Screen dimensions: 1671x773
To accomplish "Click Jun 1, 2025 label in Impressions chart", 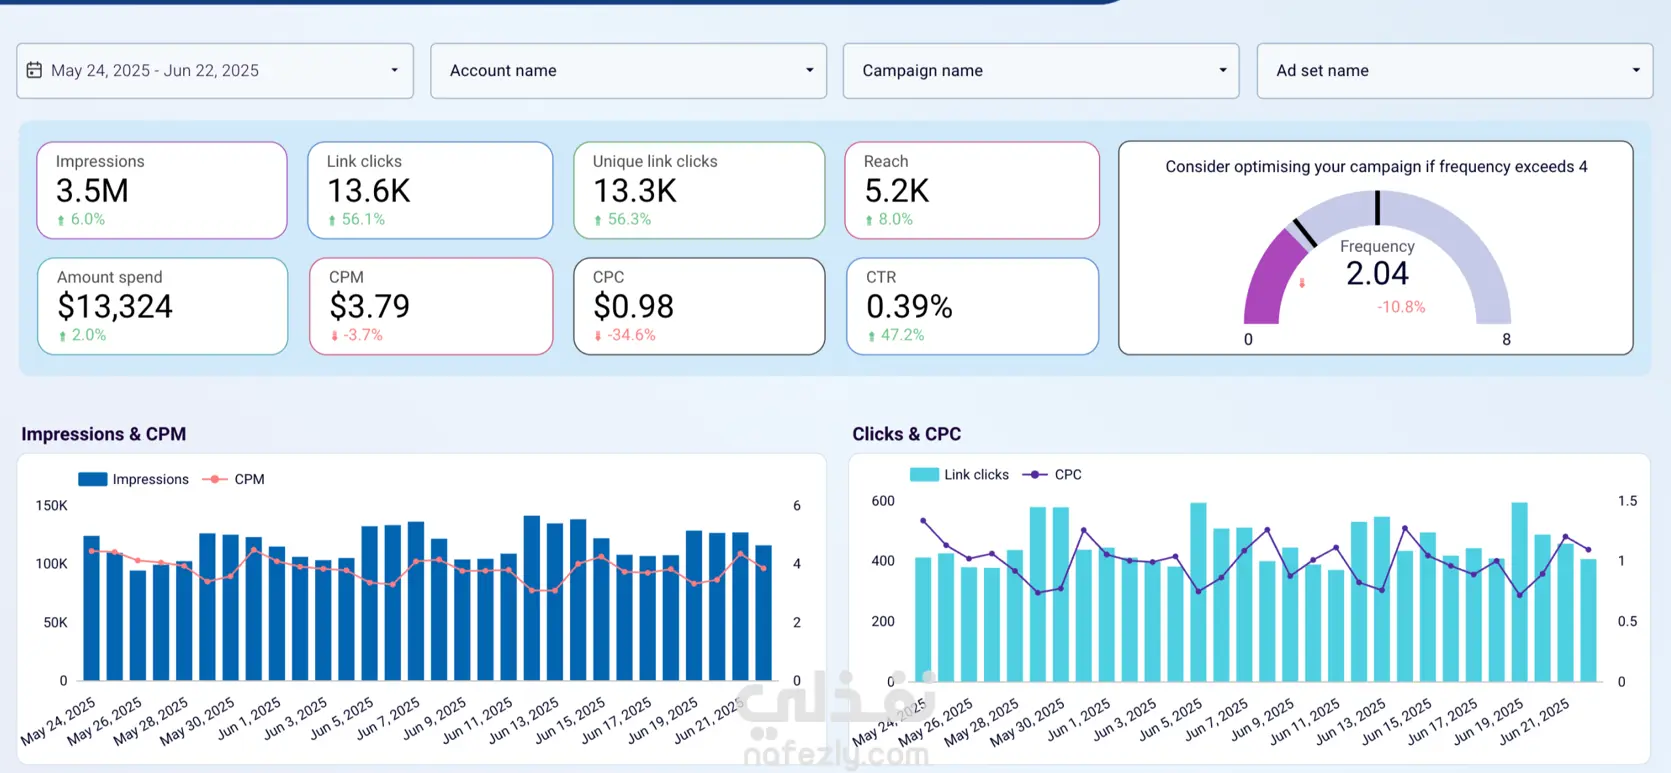I will click(250, 718).
